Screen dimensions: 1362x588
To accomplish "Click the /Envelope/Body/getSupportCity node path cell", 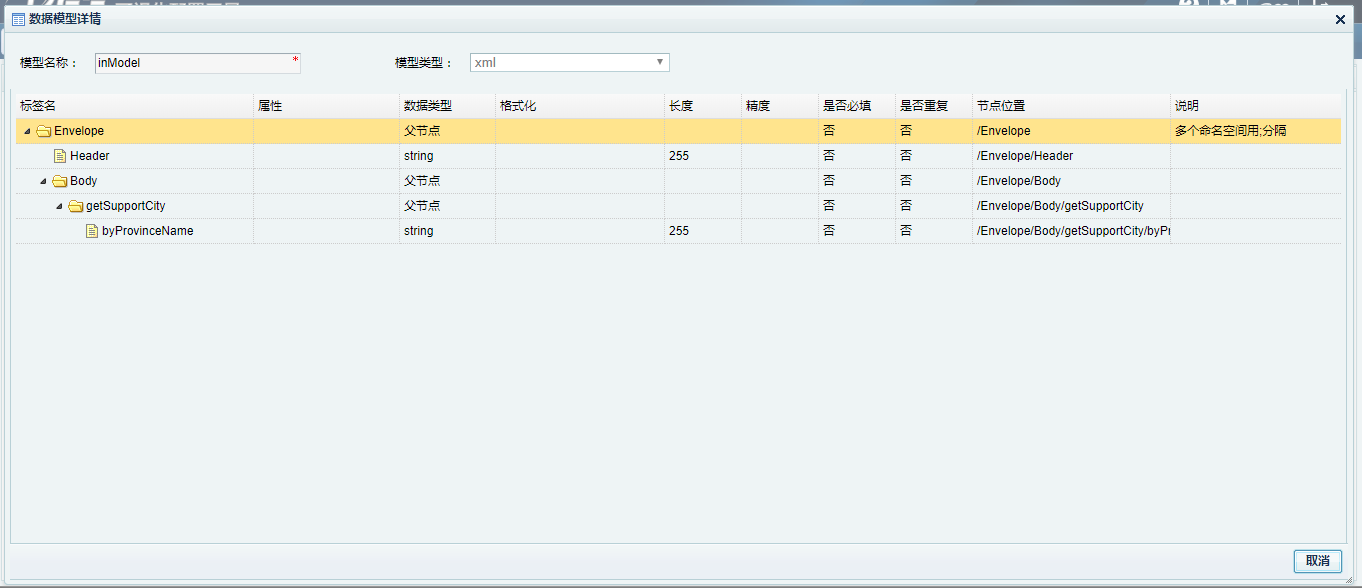I will pos(1060,206).
